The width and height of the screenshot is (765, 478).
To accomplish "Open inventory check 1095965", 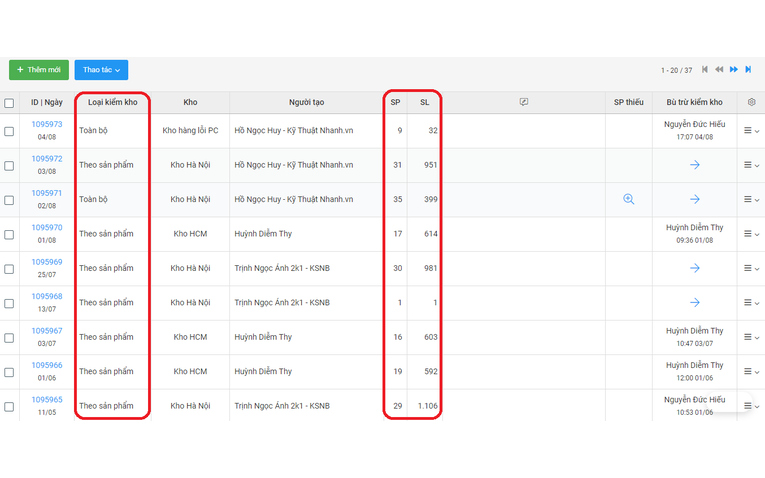I will 47,399.
